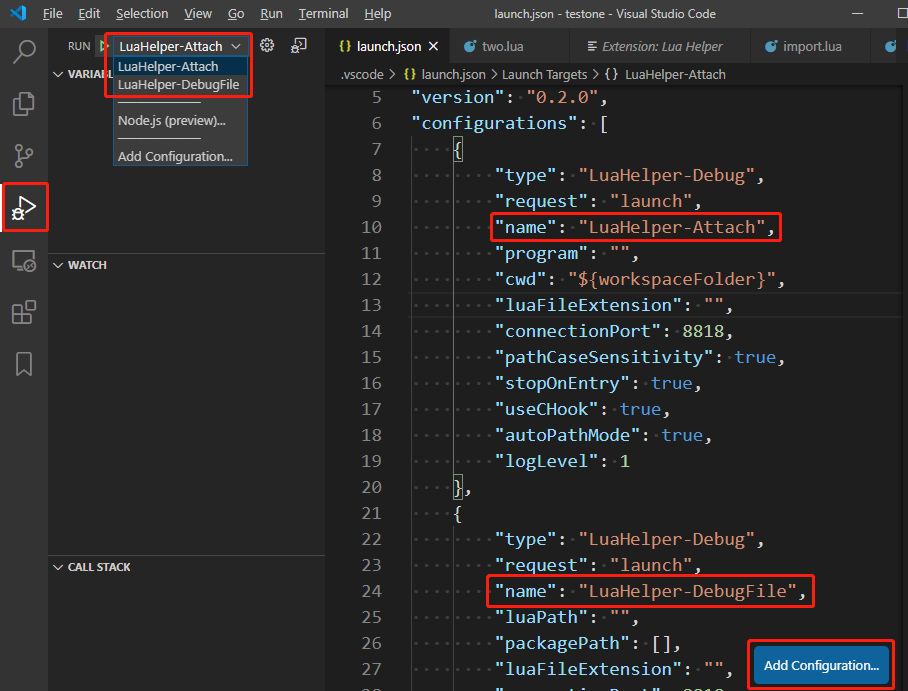Click the braces icon on launch.json tab
Viewport: 908px width, 691px height.
pos(345,46)
